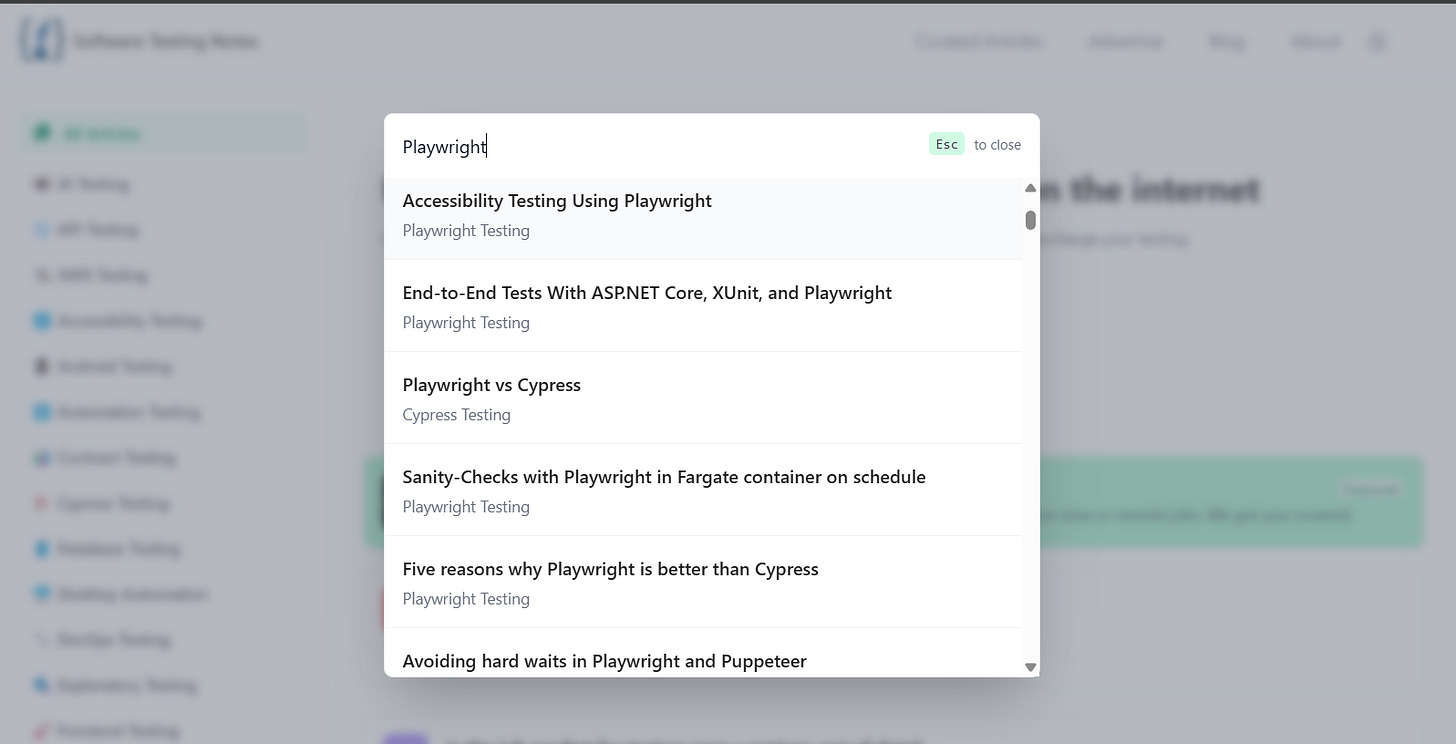Click "Cypress Testing" label under Playwright vs Cypress

coord(456,415)
